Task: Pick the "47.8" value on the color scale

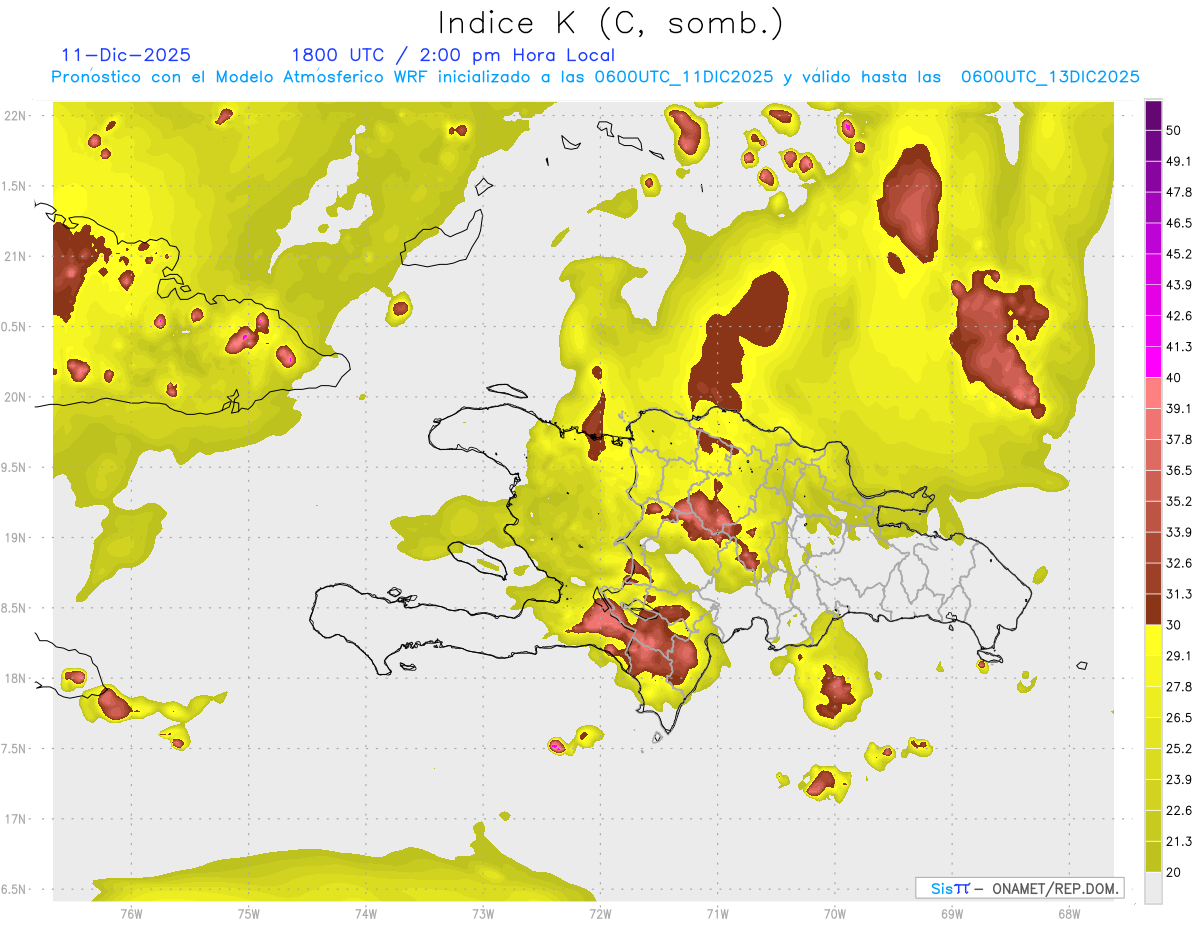Action: 1179,193
